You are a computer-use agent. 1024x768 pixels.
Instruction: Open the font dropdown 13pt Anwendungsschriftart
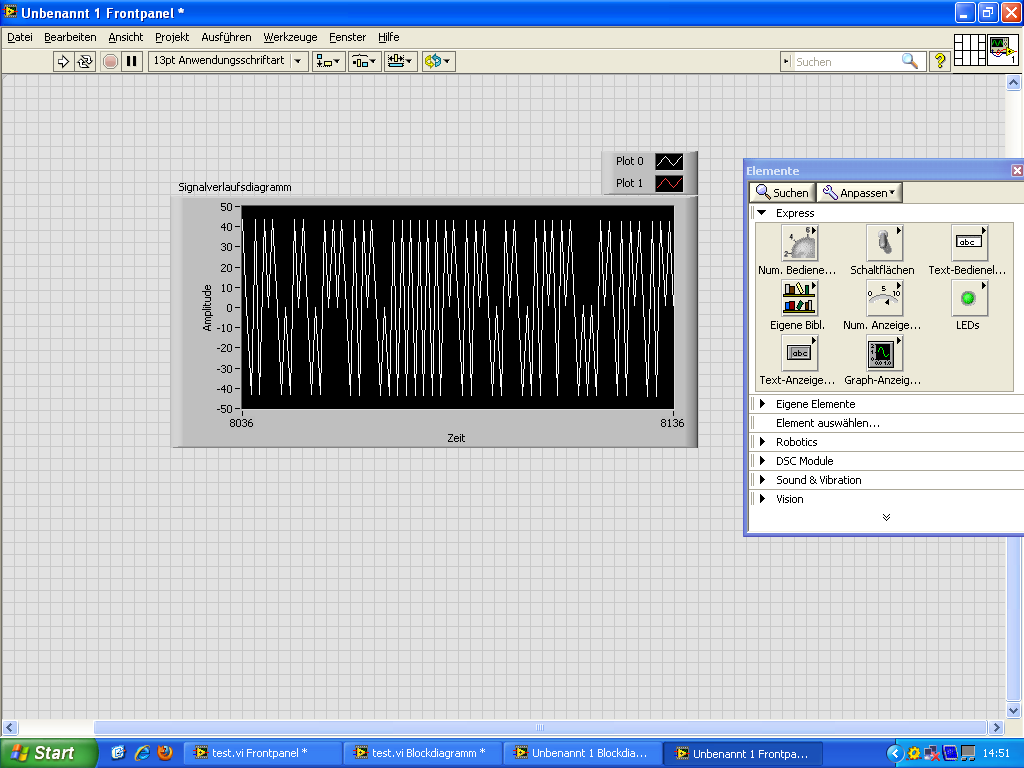228,61
